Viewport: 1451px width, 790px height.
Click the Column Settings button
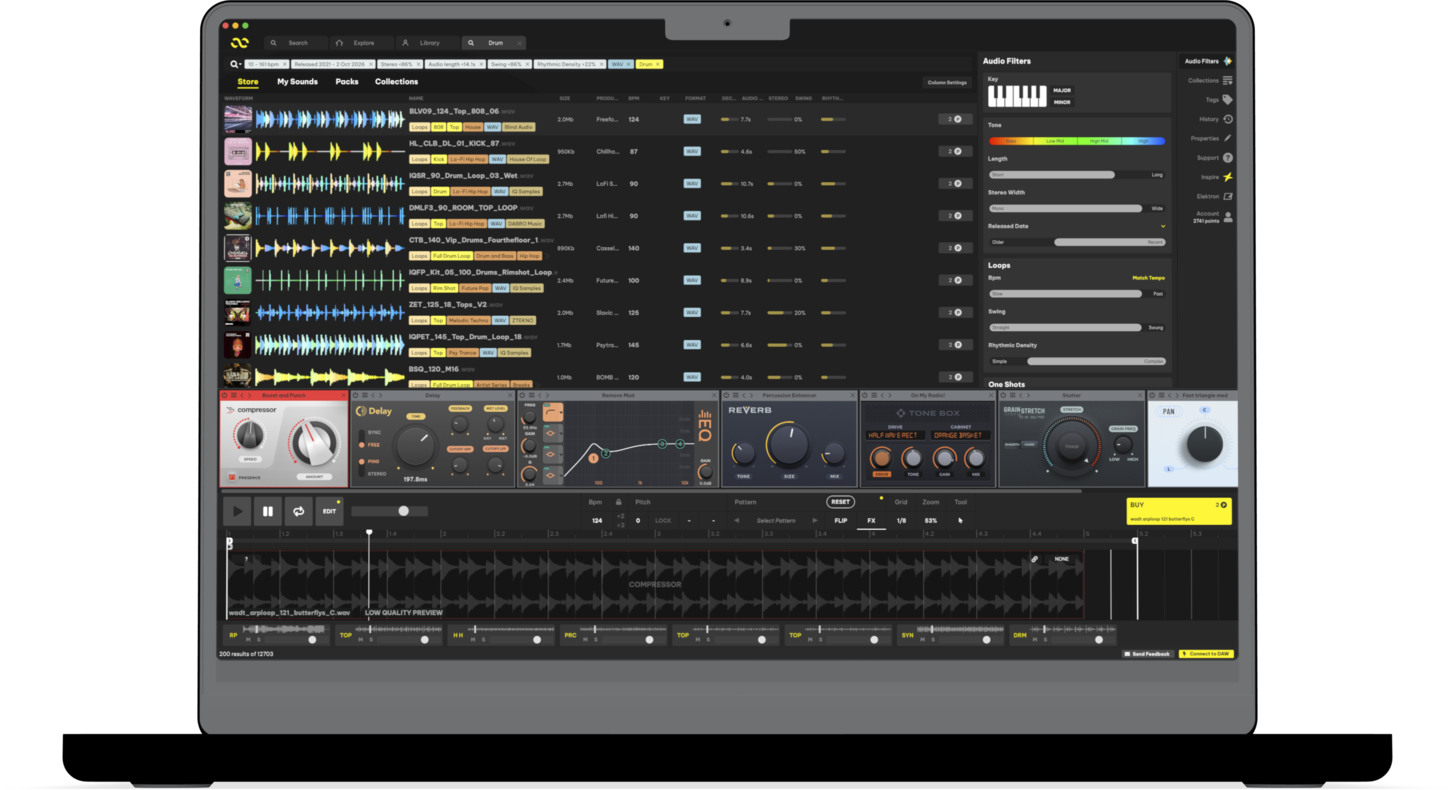tap(947, 82)
